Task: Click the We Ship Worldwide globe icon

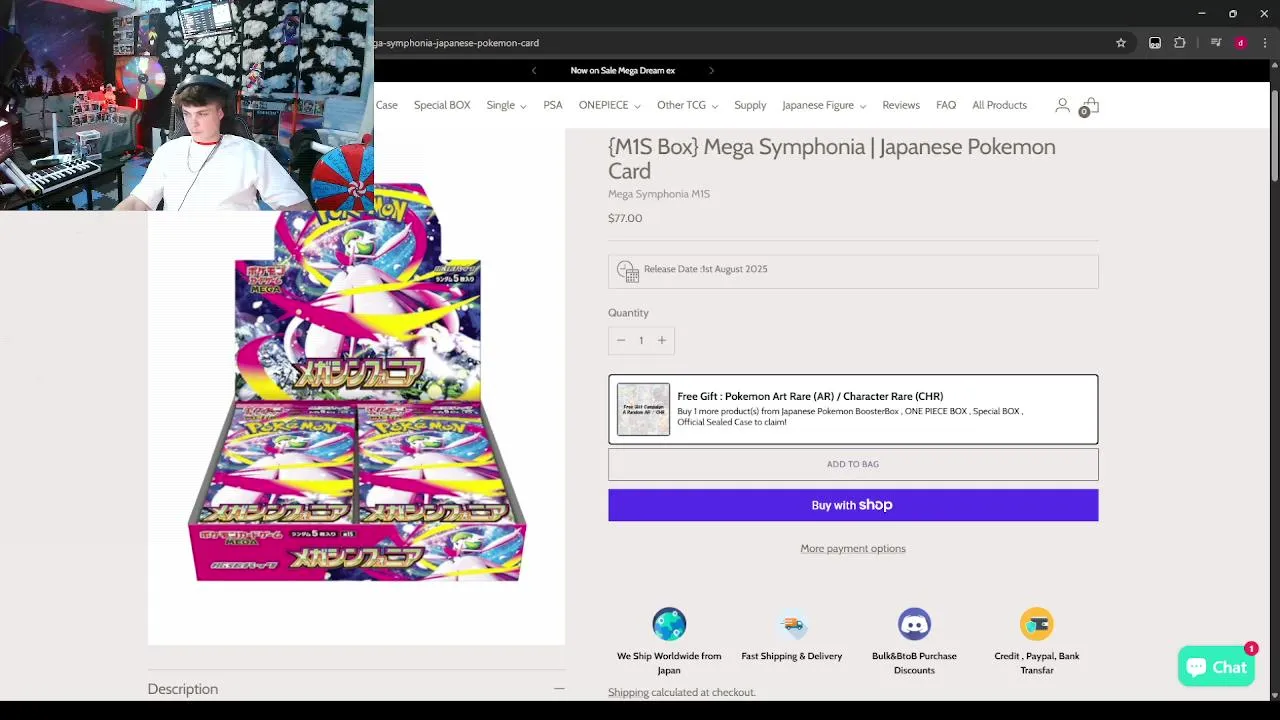Action: pos(669,624)
